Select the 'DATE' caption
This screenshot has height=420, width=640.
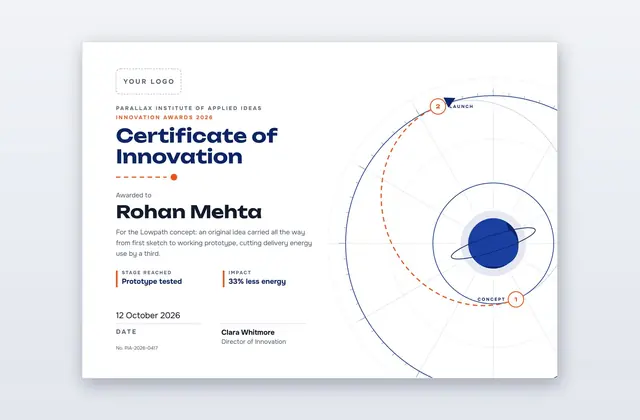pos(126,331)
